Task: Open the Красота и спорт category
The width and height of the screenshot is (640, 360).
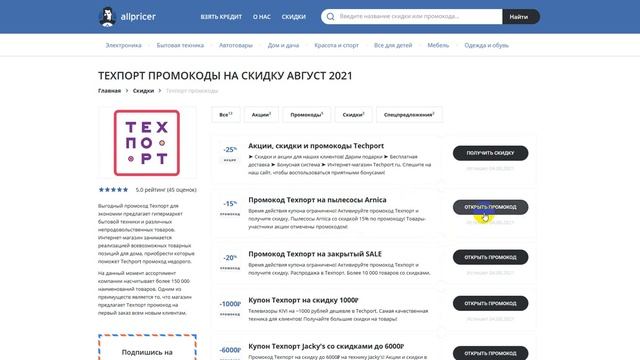Action: coord(336,45)
